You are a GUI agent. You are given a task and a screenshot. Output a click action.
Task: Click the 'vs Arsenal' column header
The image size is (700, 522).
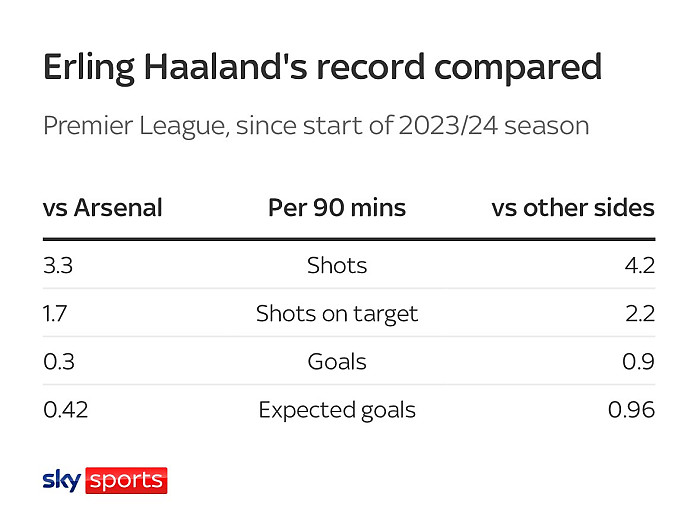102,208
